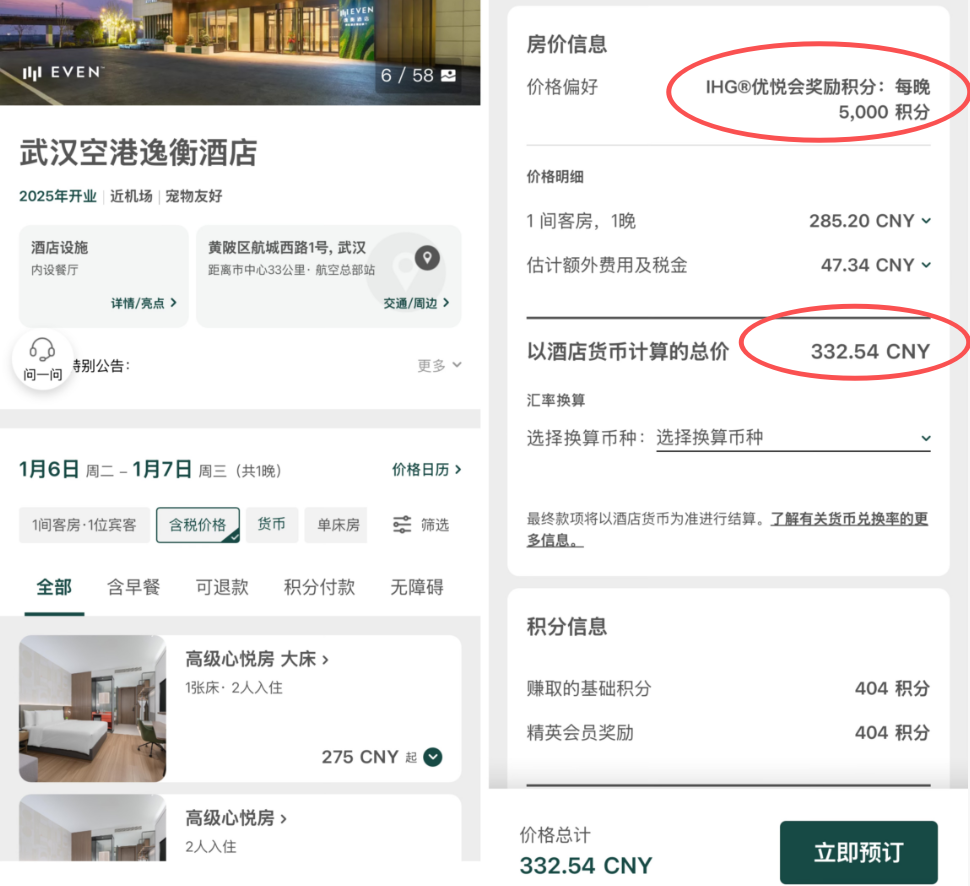Image resolution: width=970 pixels, height=886 pixels.
Task: Select the 价格总计 332.54 CNY footer amount
Action: 586,866
